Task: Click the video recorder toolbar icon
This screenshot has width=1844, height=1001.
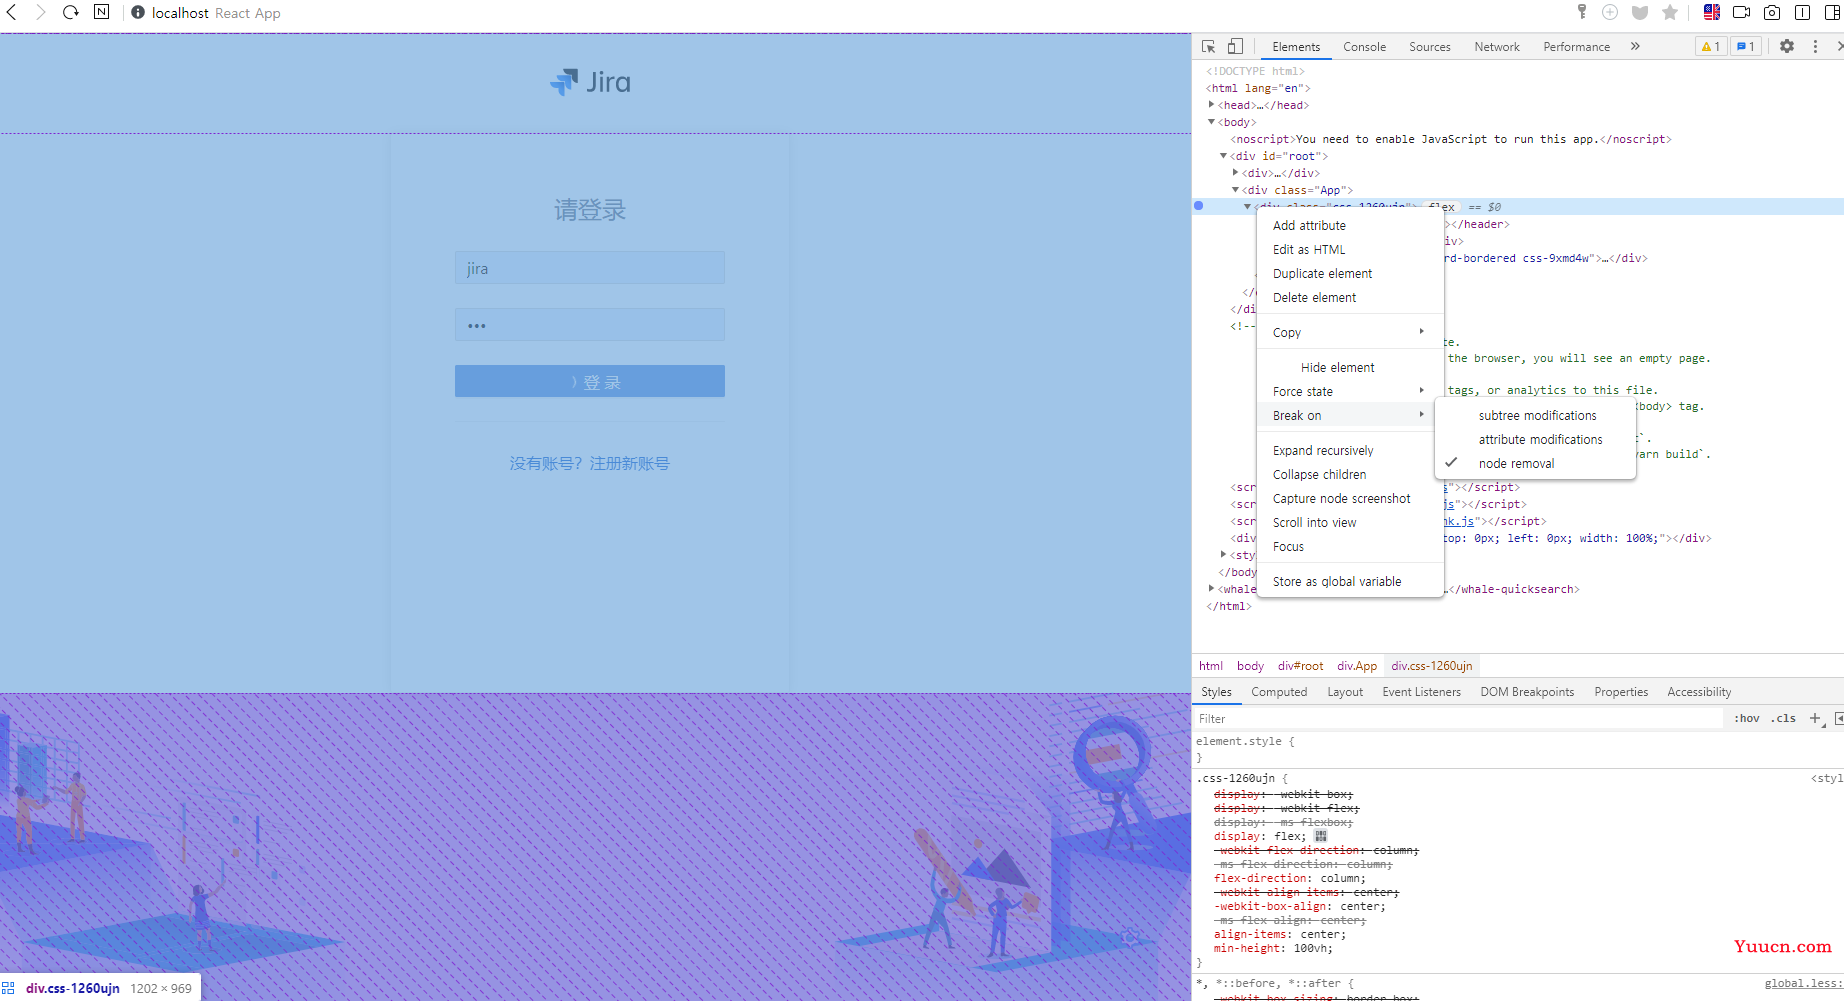Action: coord(1742,12)
